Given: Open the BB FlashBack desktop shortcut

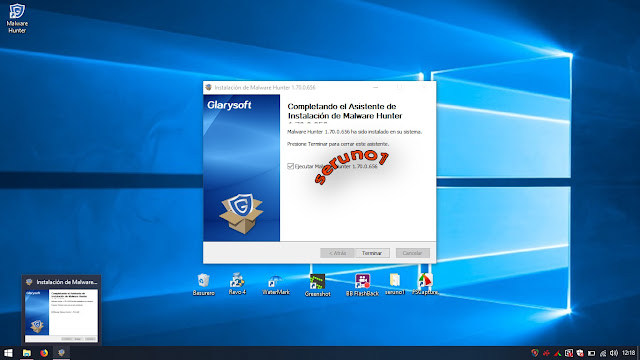Looking at the screenshot, I should tap(362, 285).
